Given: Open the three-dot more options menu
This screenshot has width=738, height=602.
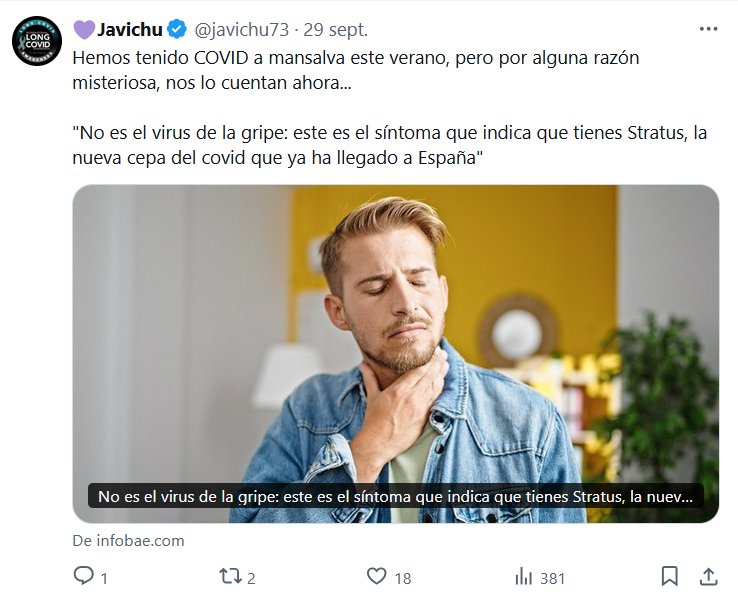Looking at the screenshot, I should coord(708,29).
